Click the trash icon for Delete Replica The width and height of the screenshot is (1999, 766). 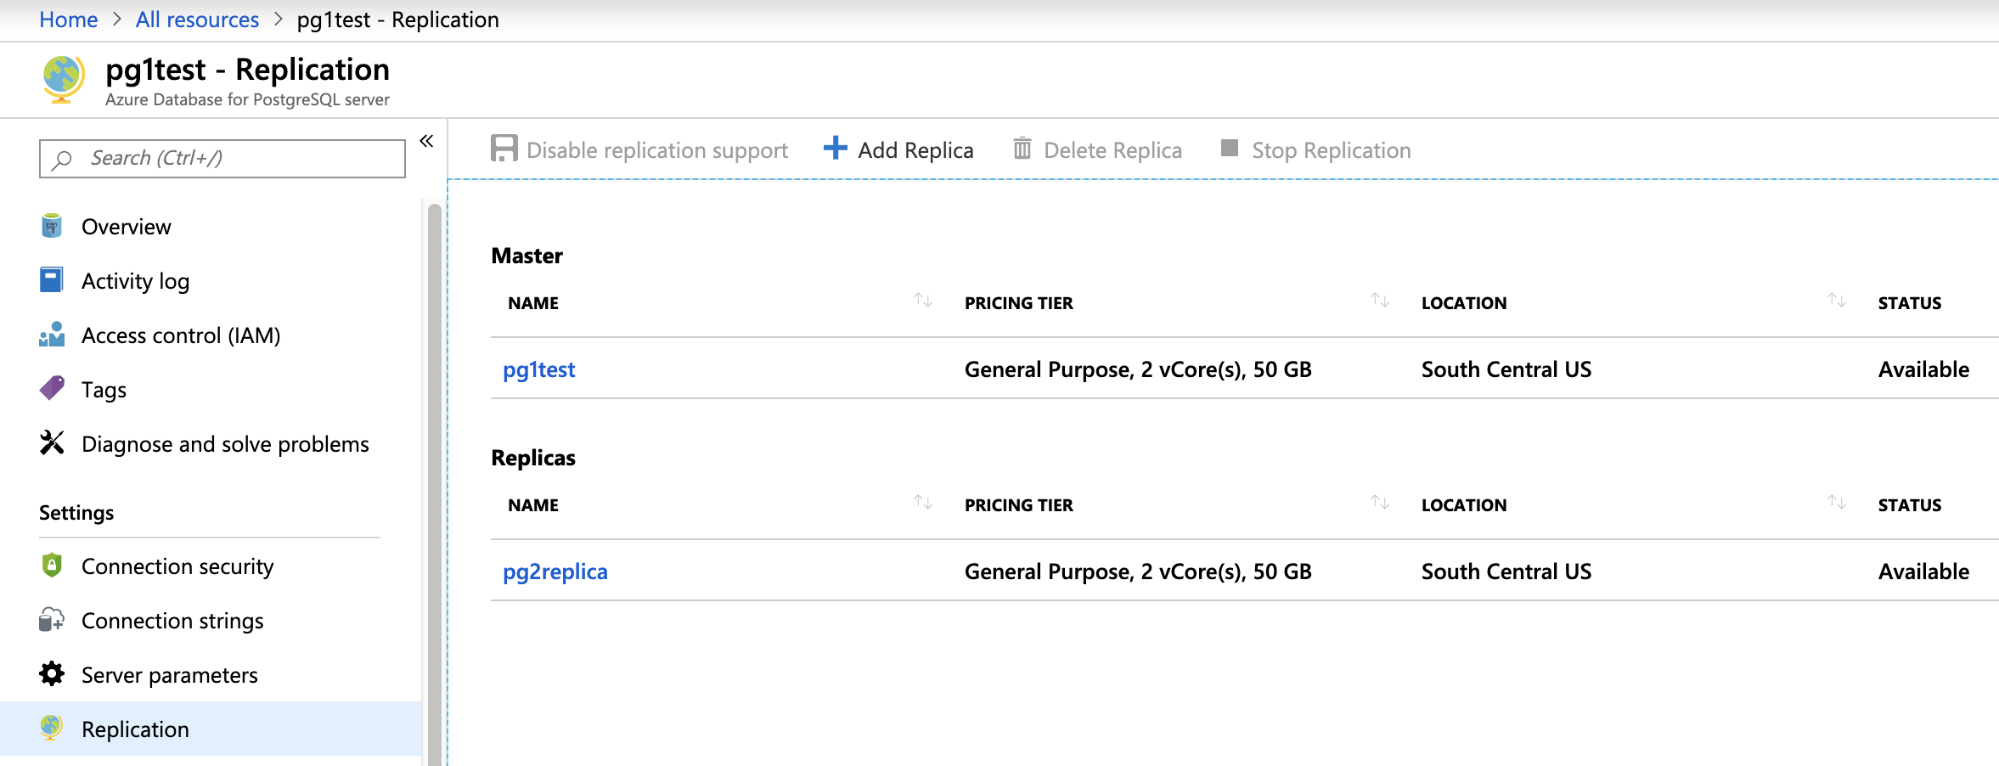tap(1022, 149)
